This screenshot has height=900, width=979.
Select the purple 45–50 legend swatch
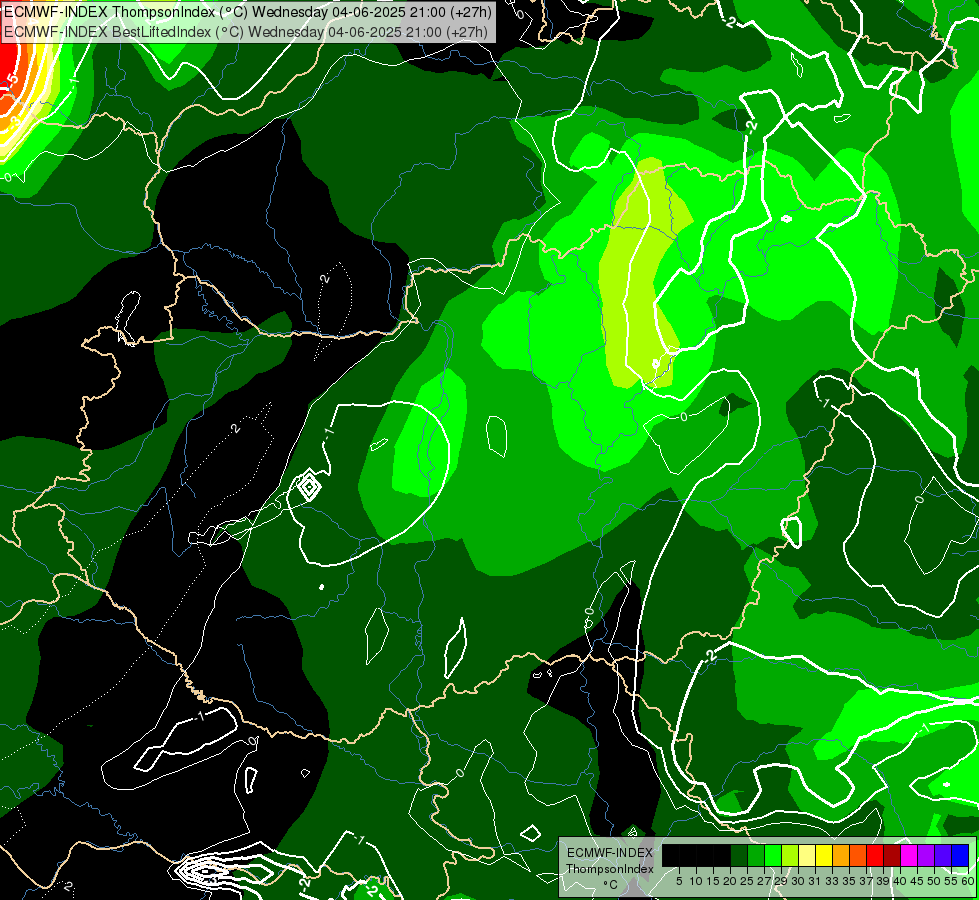[926, 855]
